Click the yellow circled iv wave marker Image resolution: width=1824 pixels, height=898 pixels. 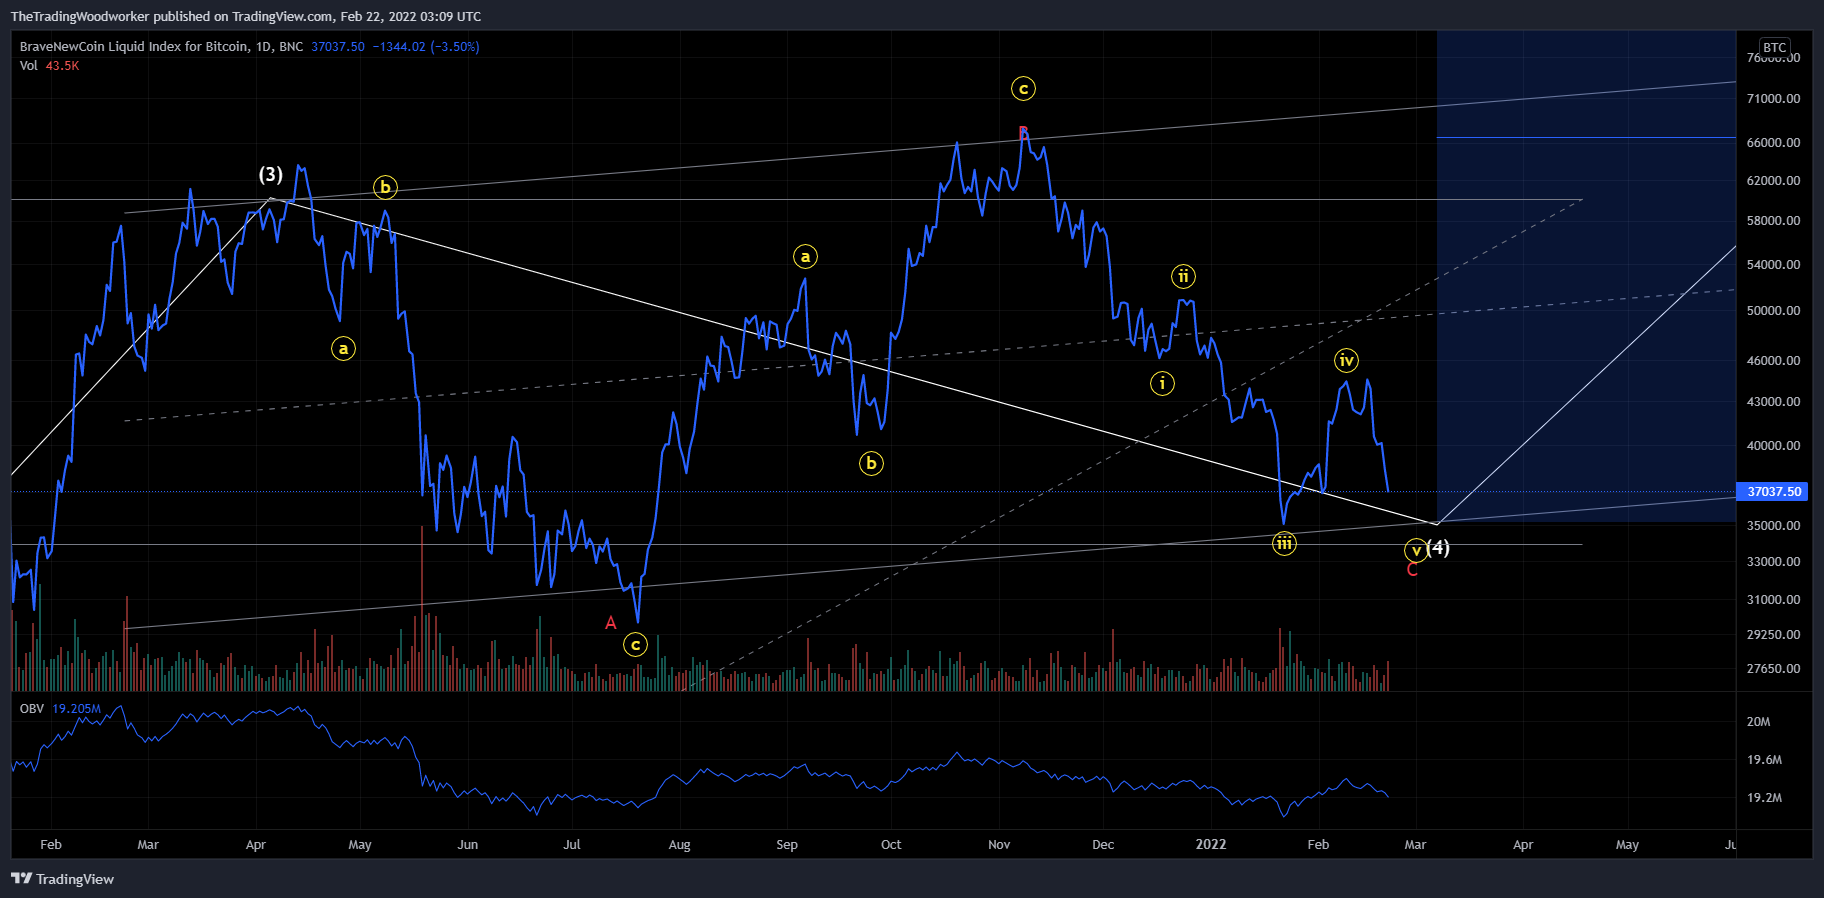click(1346, 360)
